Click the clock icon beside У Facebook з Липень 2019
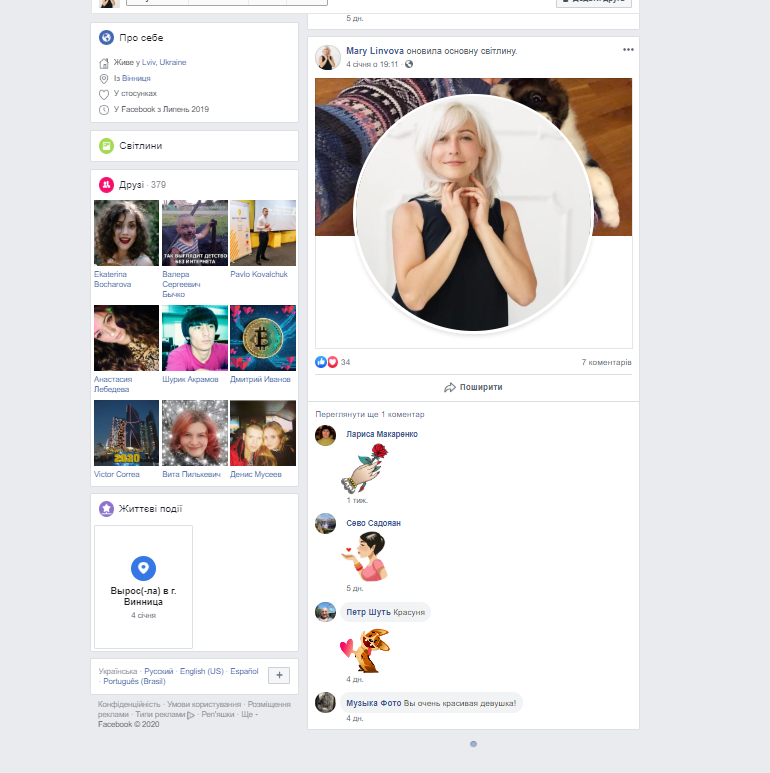This screenshot has width=770, height=773. (104, 110)
